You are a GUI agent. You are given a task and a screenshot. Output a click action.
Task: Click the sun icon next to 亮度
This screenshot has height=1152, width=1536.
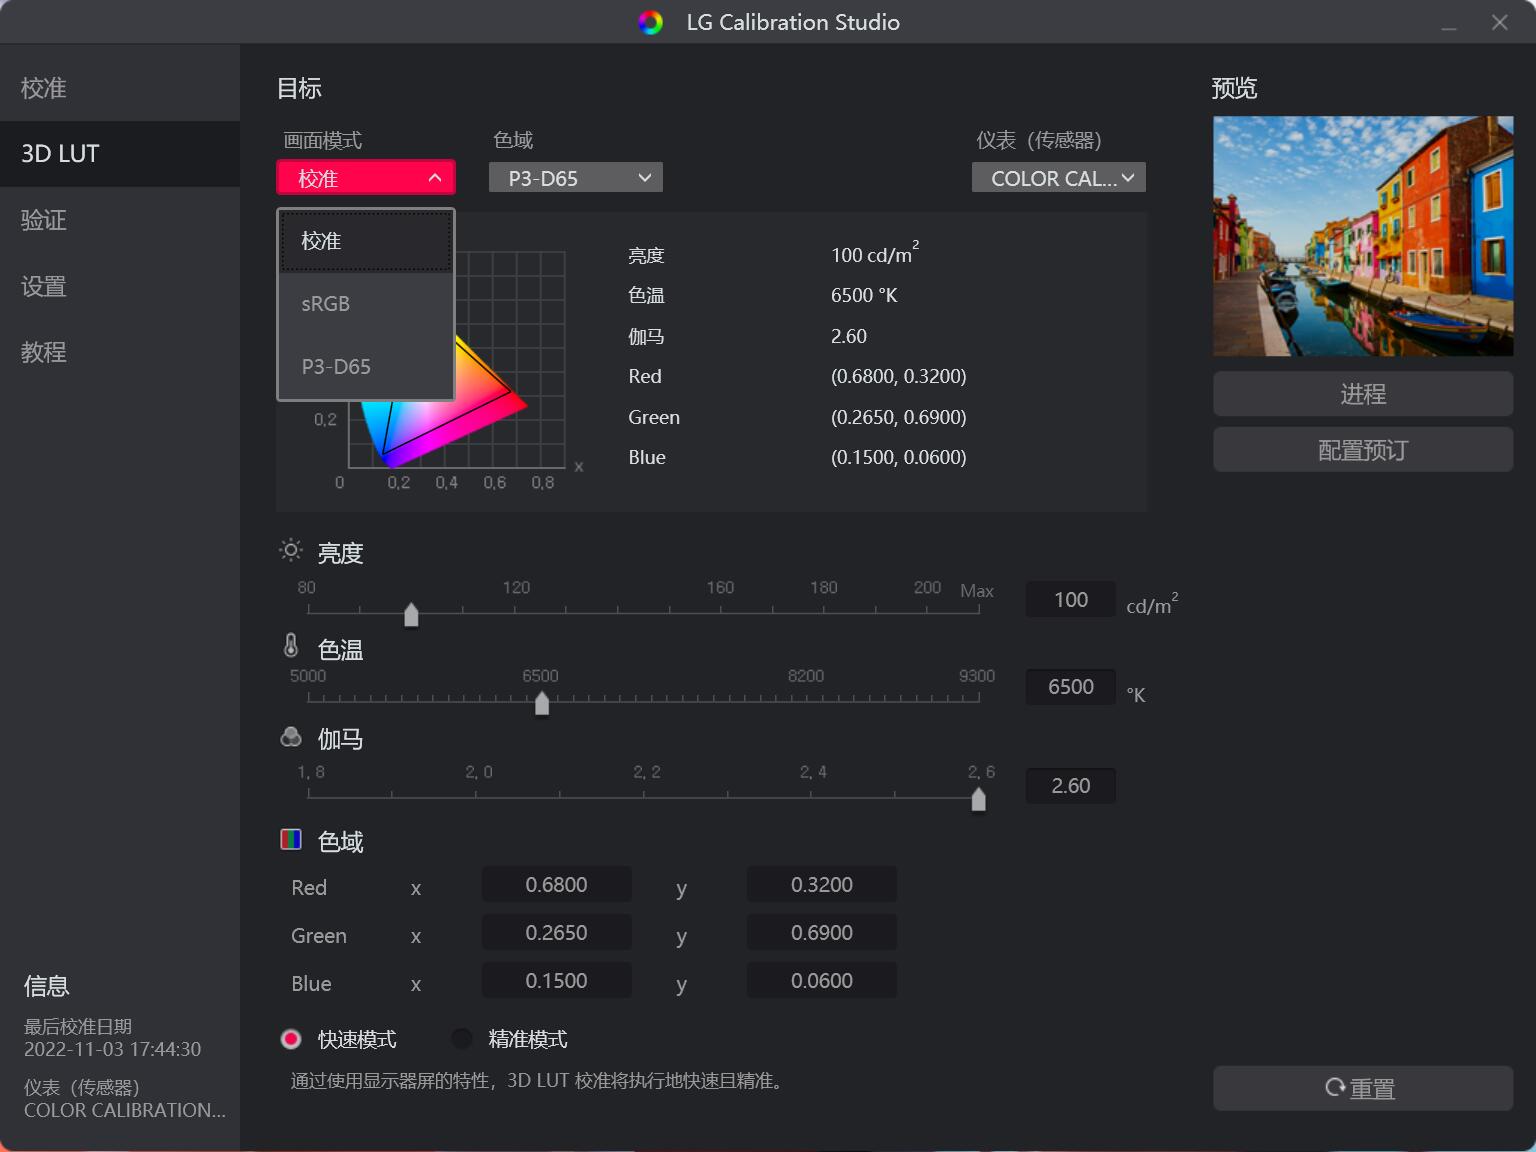point(290,551)
